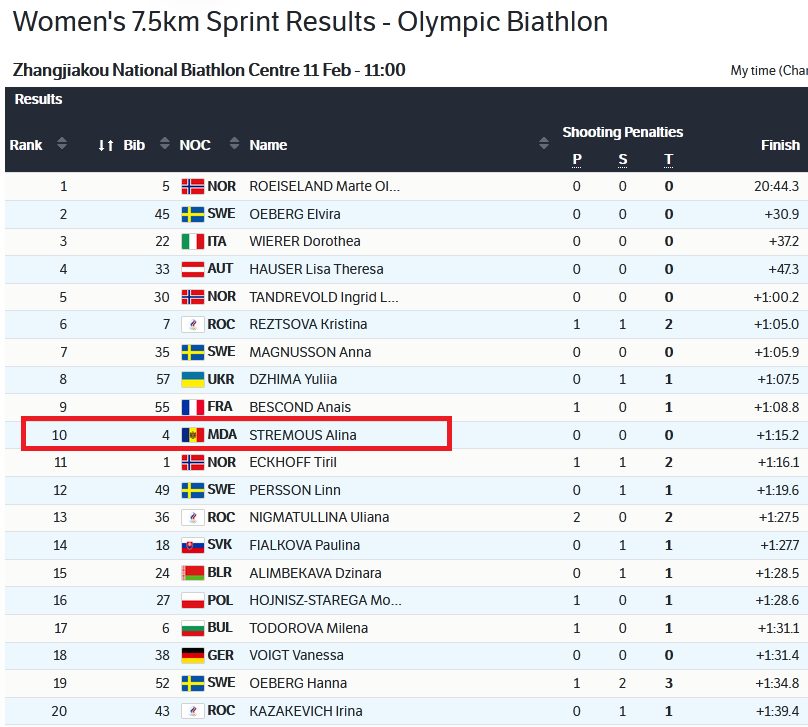Click Italy flag beside WIERER Dorothea
This screenshot has width=808, height=727.
193,241
